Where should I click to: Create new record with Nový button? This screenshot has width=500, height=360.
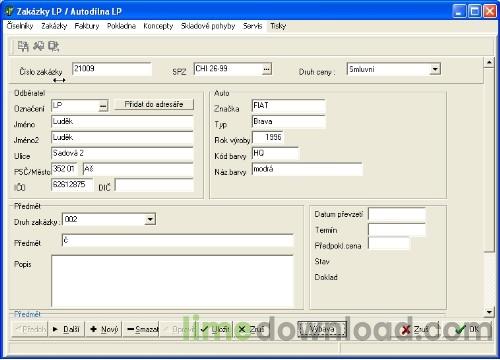(x=104, y=329)
